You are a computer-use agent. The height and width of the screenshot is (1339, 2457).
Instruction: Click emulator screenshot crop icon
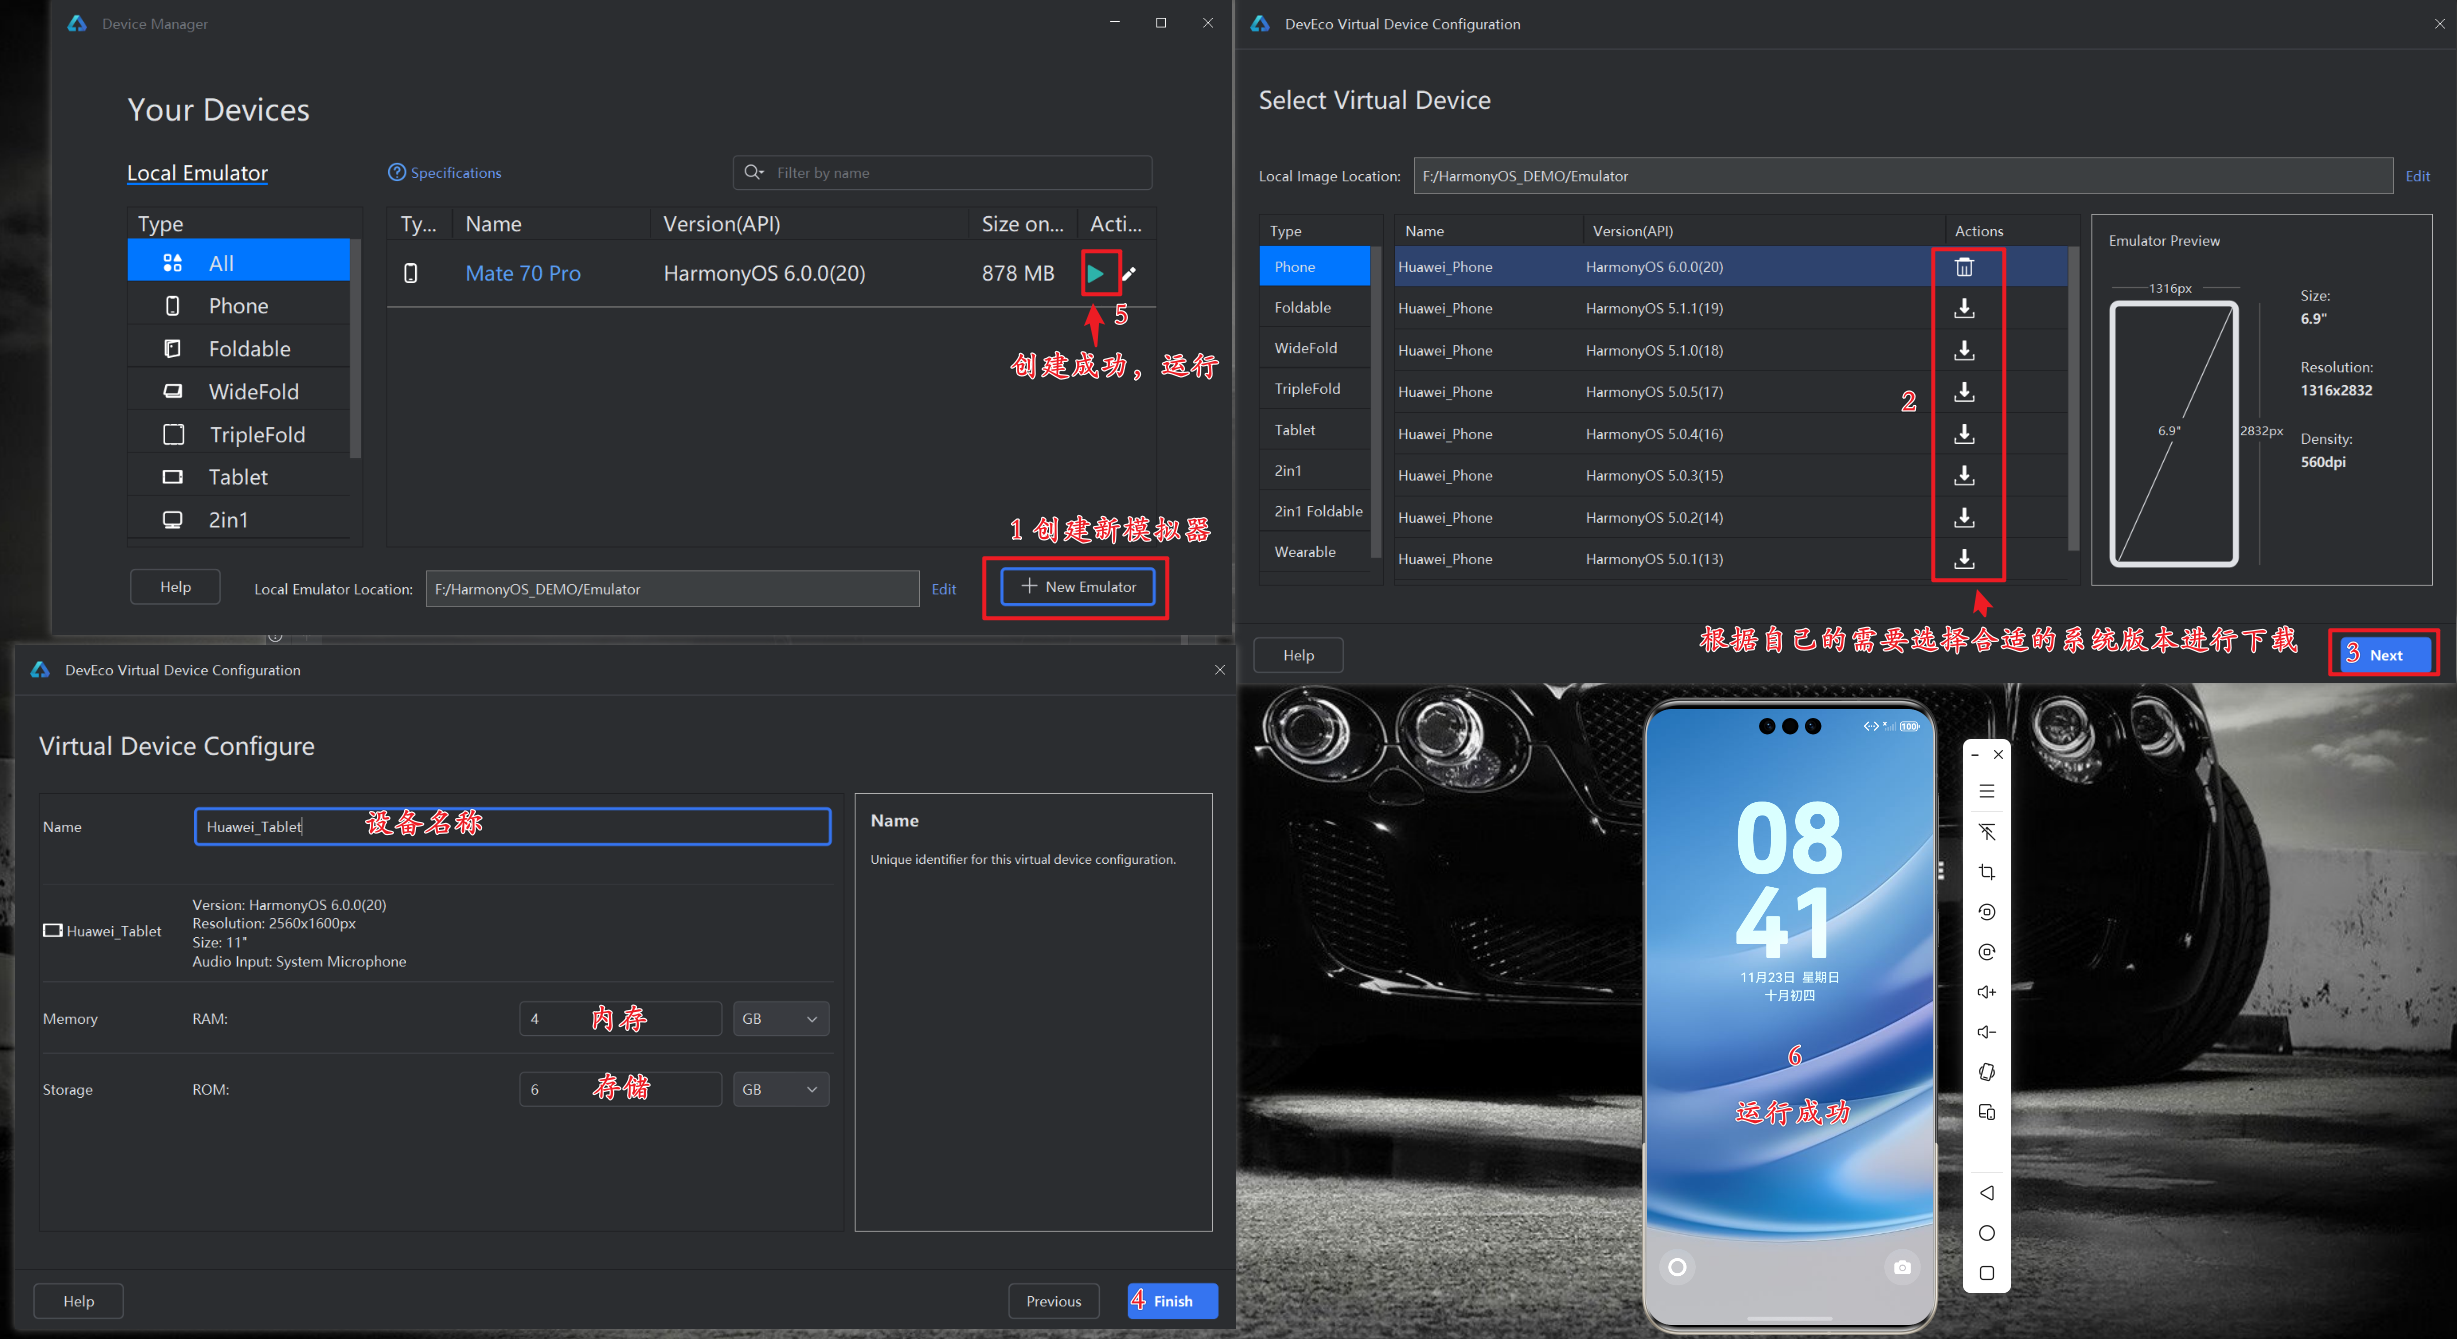point(1986,872)
